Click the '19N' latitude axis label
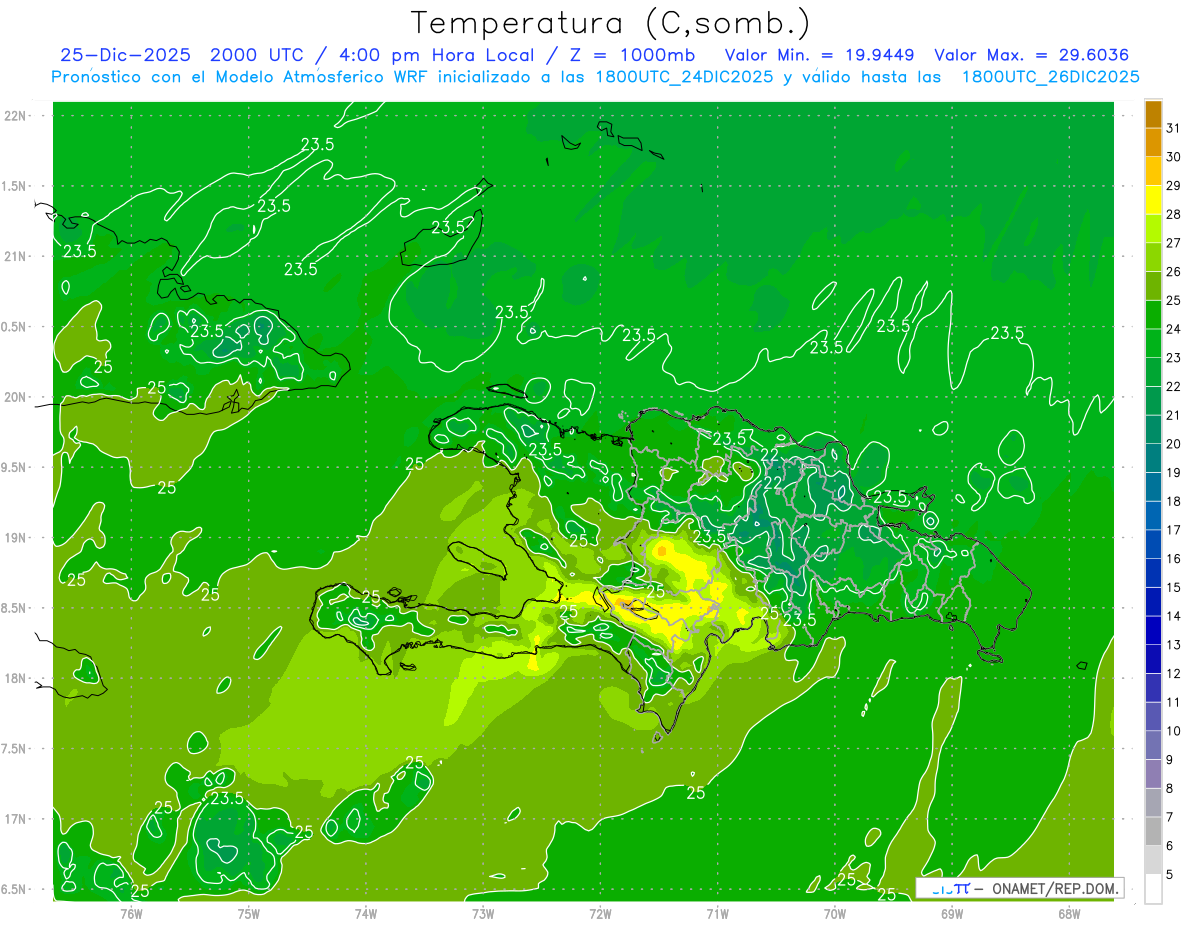The width and height of the screenshot is (1200, 927). (15, 538)
